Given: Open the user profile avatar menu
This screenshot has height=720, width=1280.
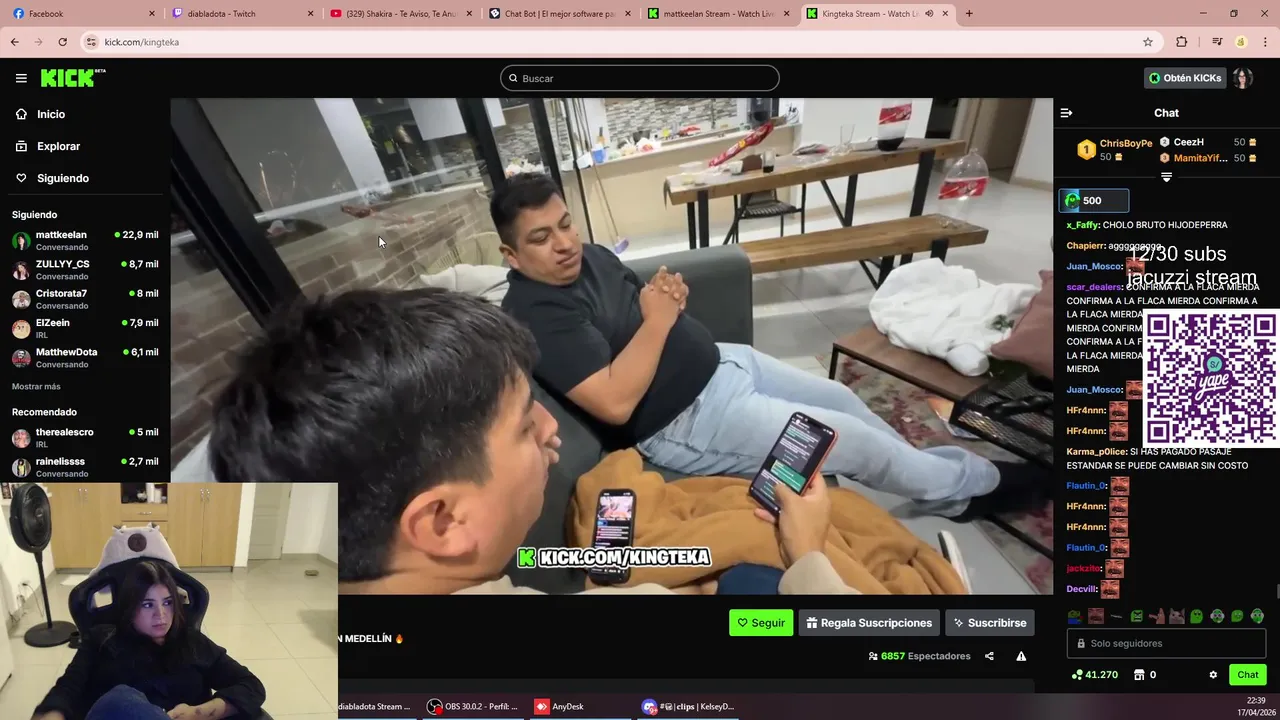Looking at the screenshot, I should pos(1242,78).
